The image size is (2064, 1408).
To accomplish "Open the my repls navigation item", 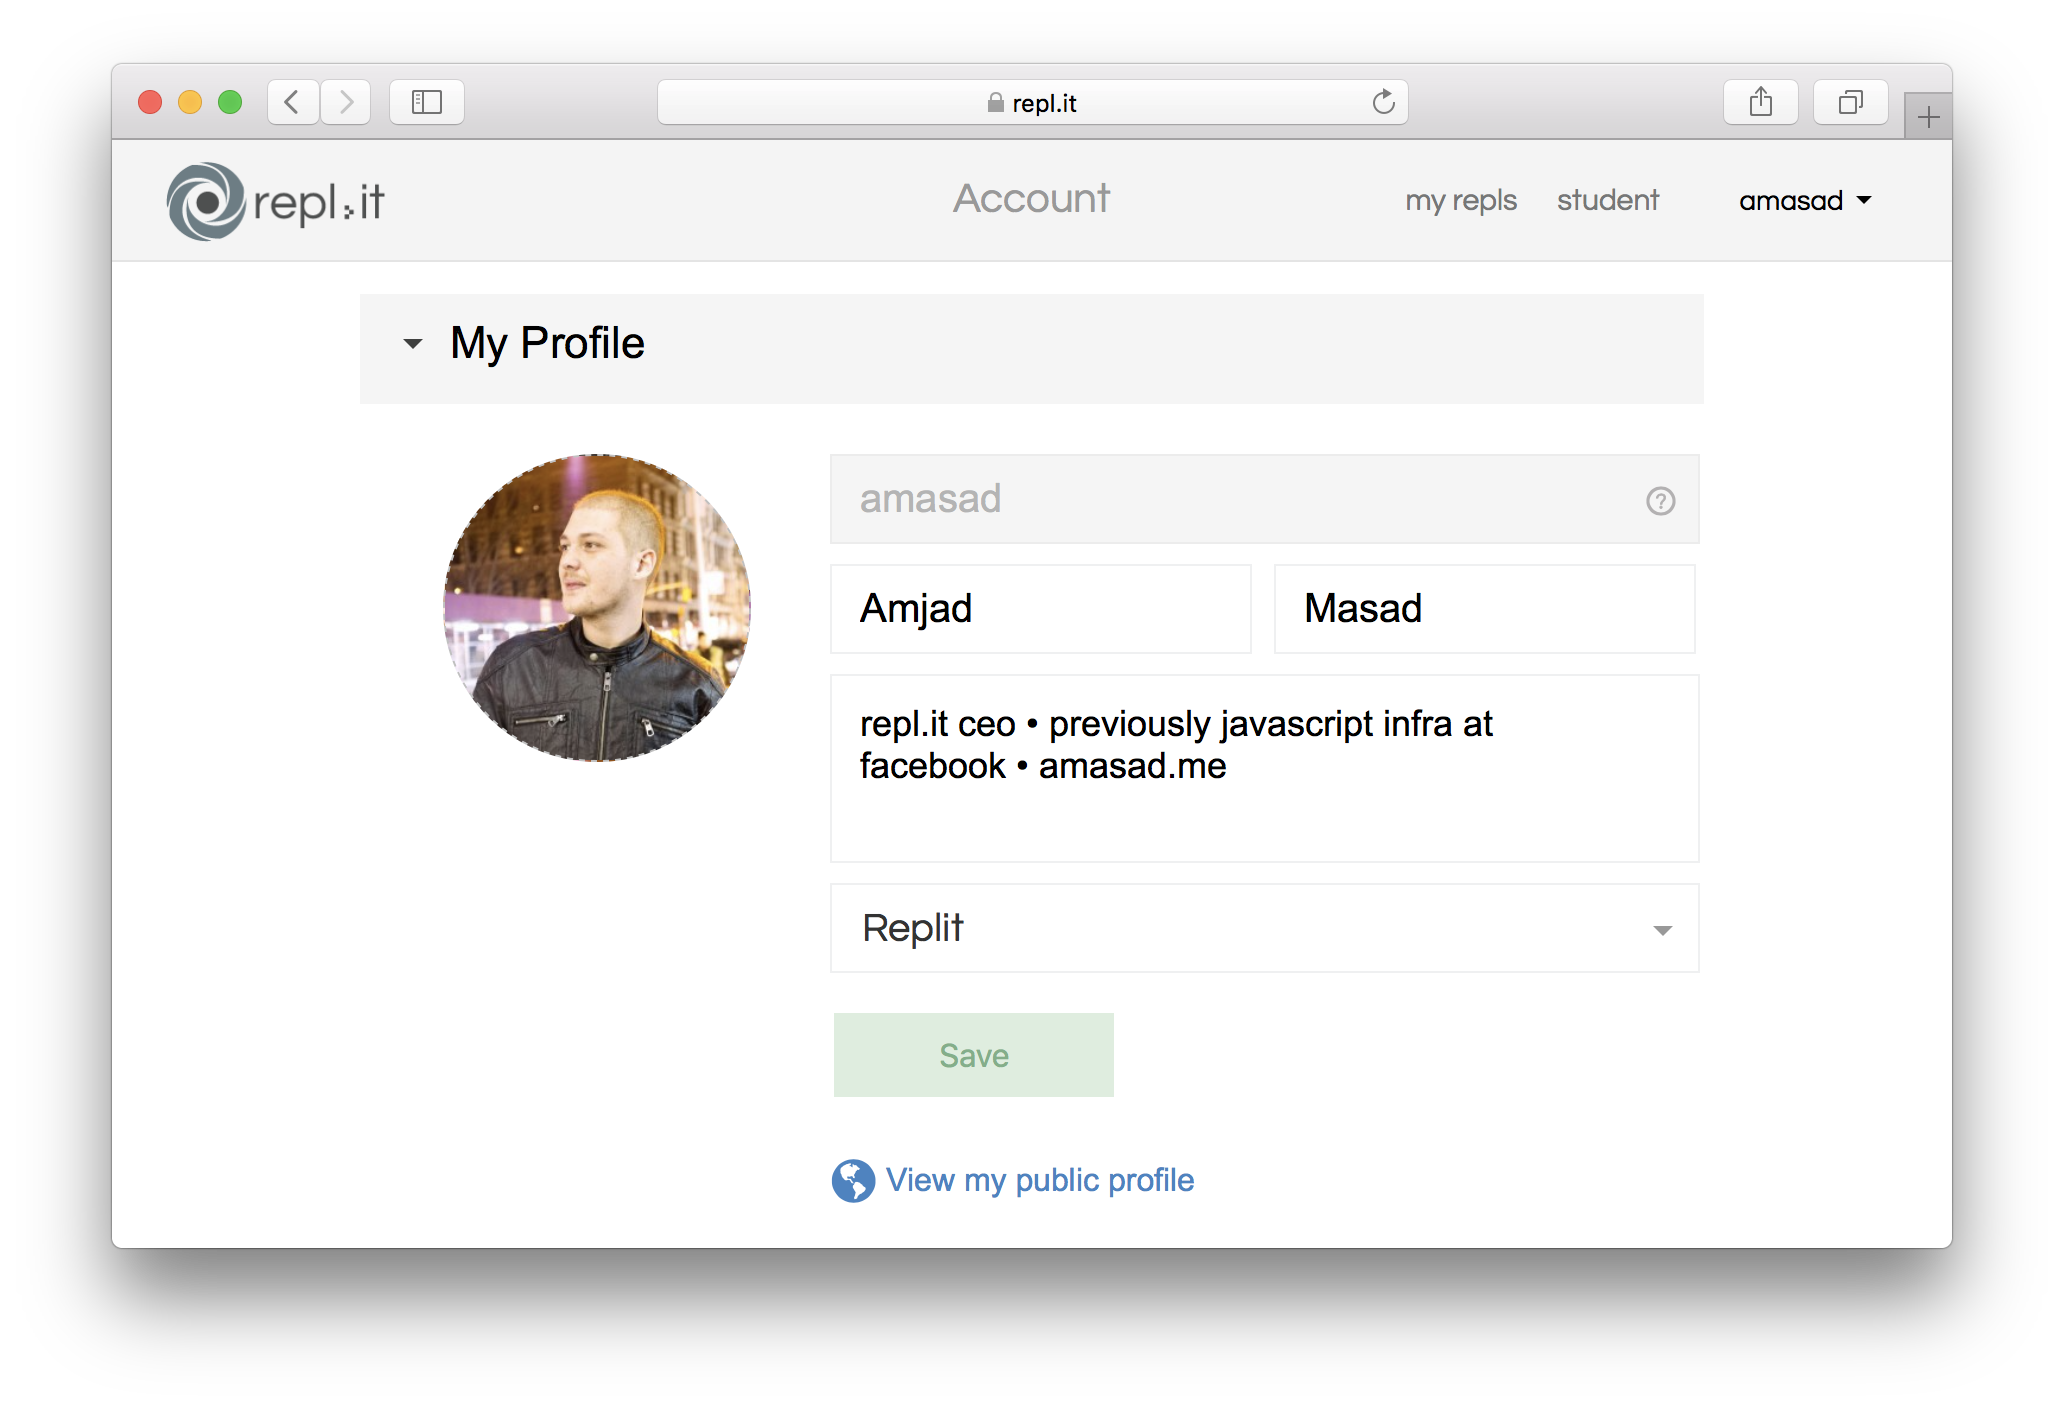I will tap(1460, 201).
